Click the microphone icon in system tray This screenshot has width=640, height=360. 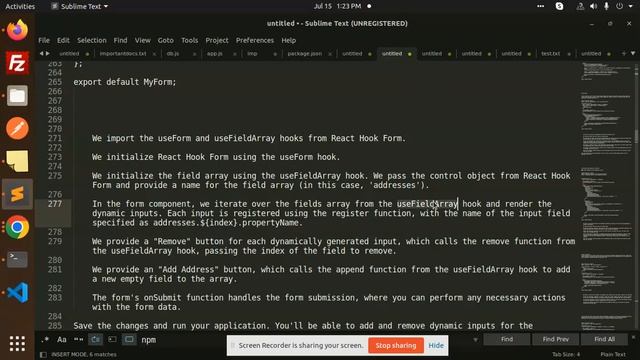607,7
